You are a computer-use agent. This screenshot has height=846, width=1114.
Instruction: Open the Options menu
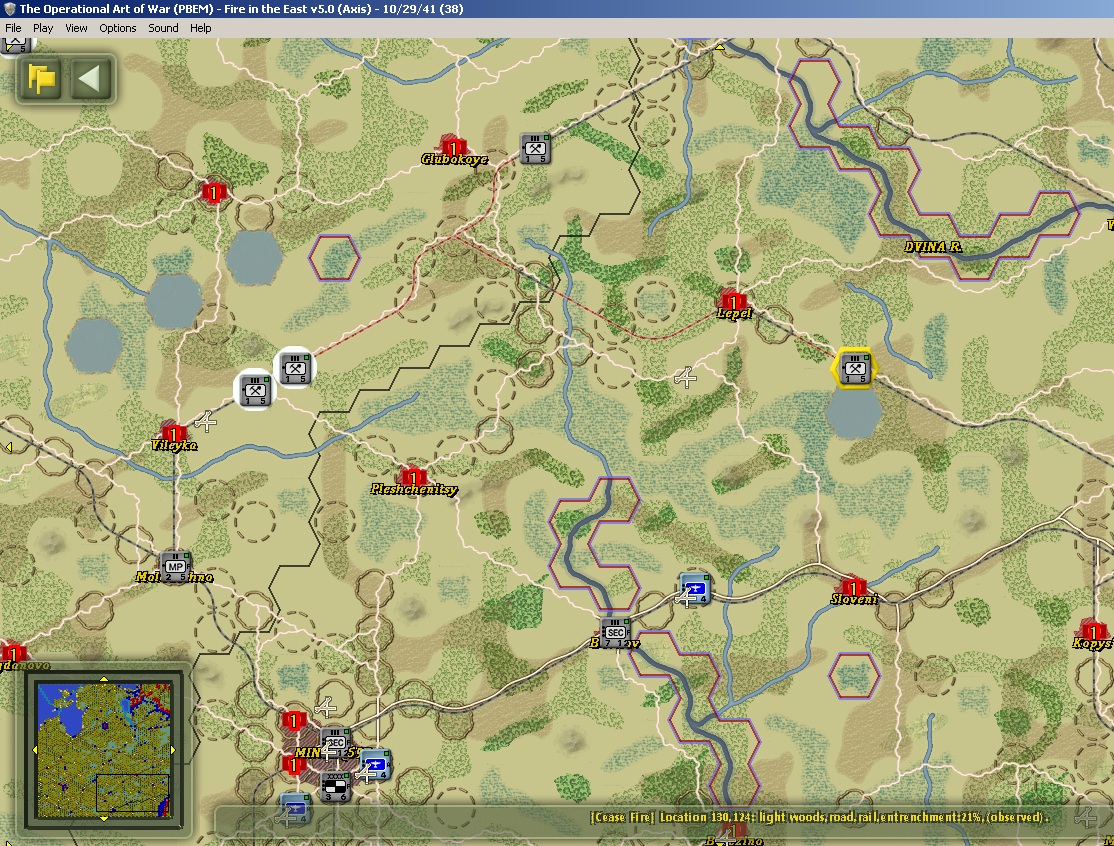(117, 28)
